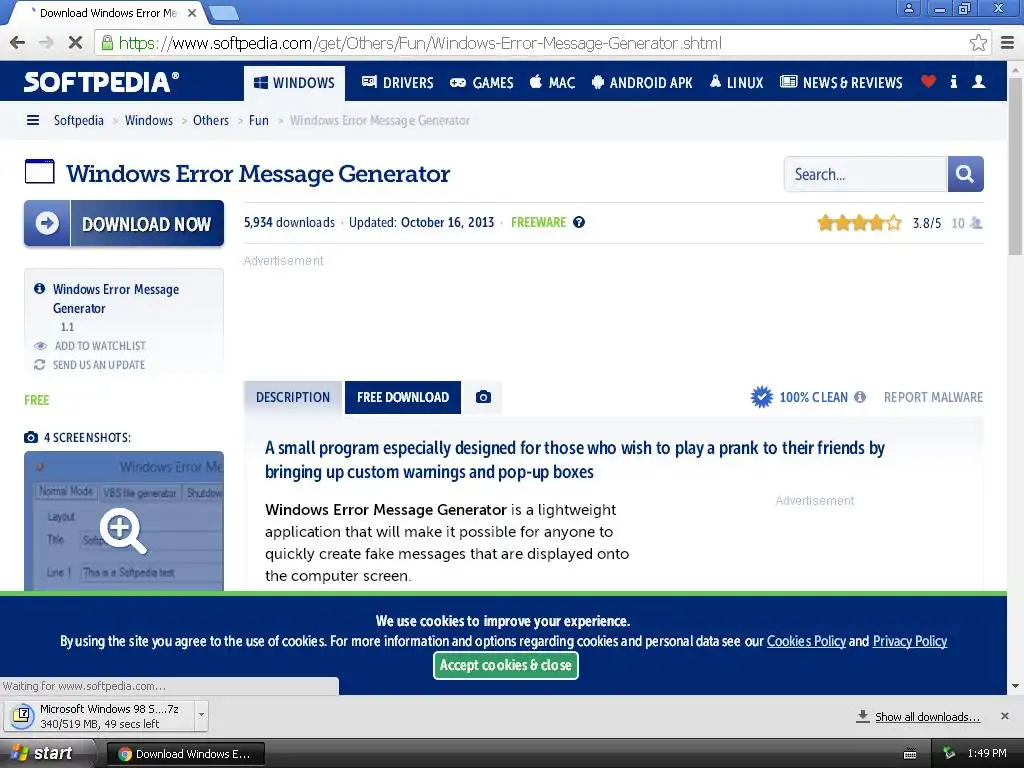Click the five star rating
Screen dimensions: 1024x768
[x=859, y=223]
